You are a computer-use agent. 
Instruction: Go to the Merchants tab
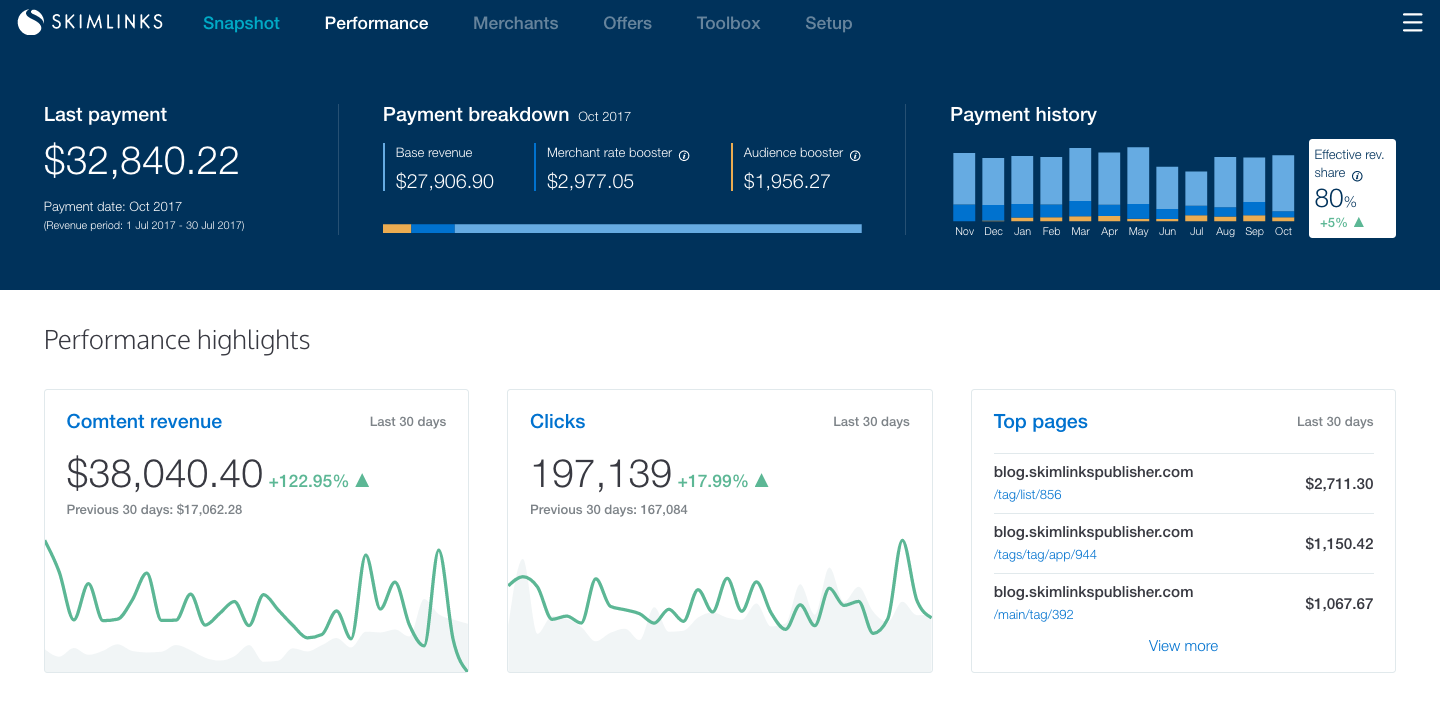pyautogui.click(x=515, y=23)
